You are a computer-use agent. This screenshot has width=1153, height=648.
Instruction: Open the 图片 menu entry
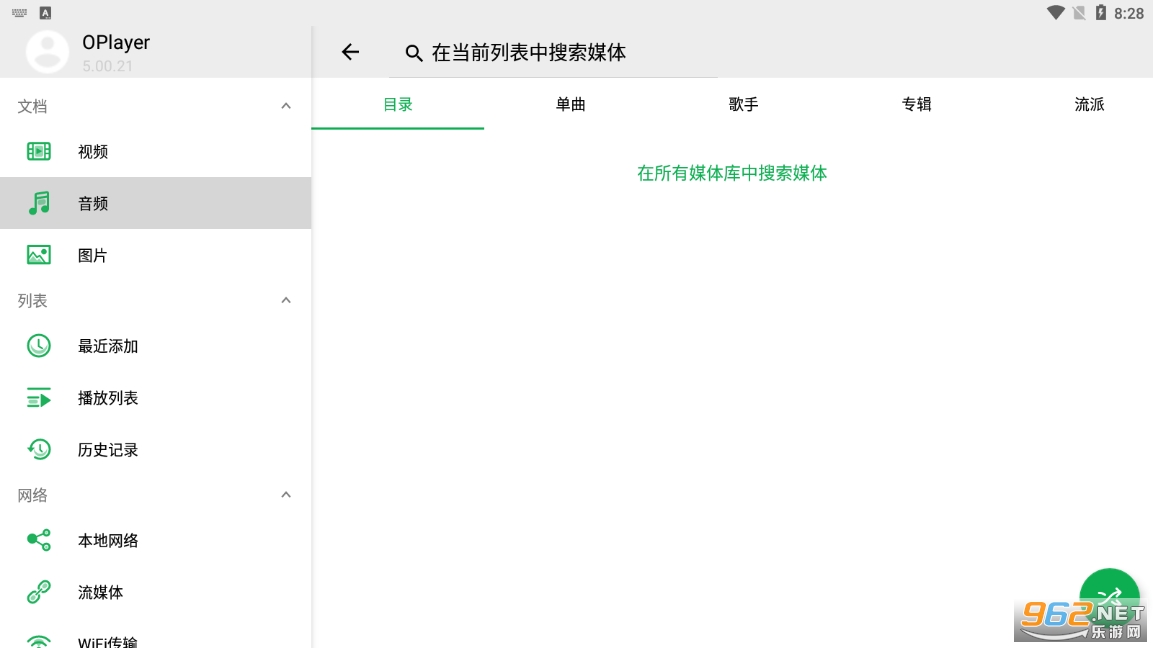156,255
